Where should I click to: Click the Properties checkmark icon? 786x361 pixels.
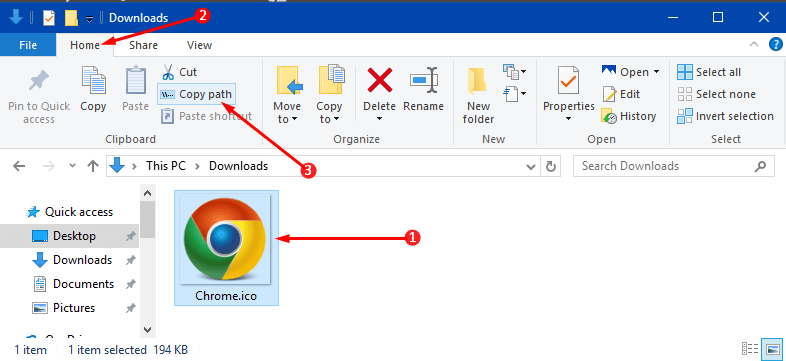(568, 81)
